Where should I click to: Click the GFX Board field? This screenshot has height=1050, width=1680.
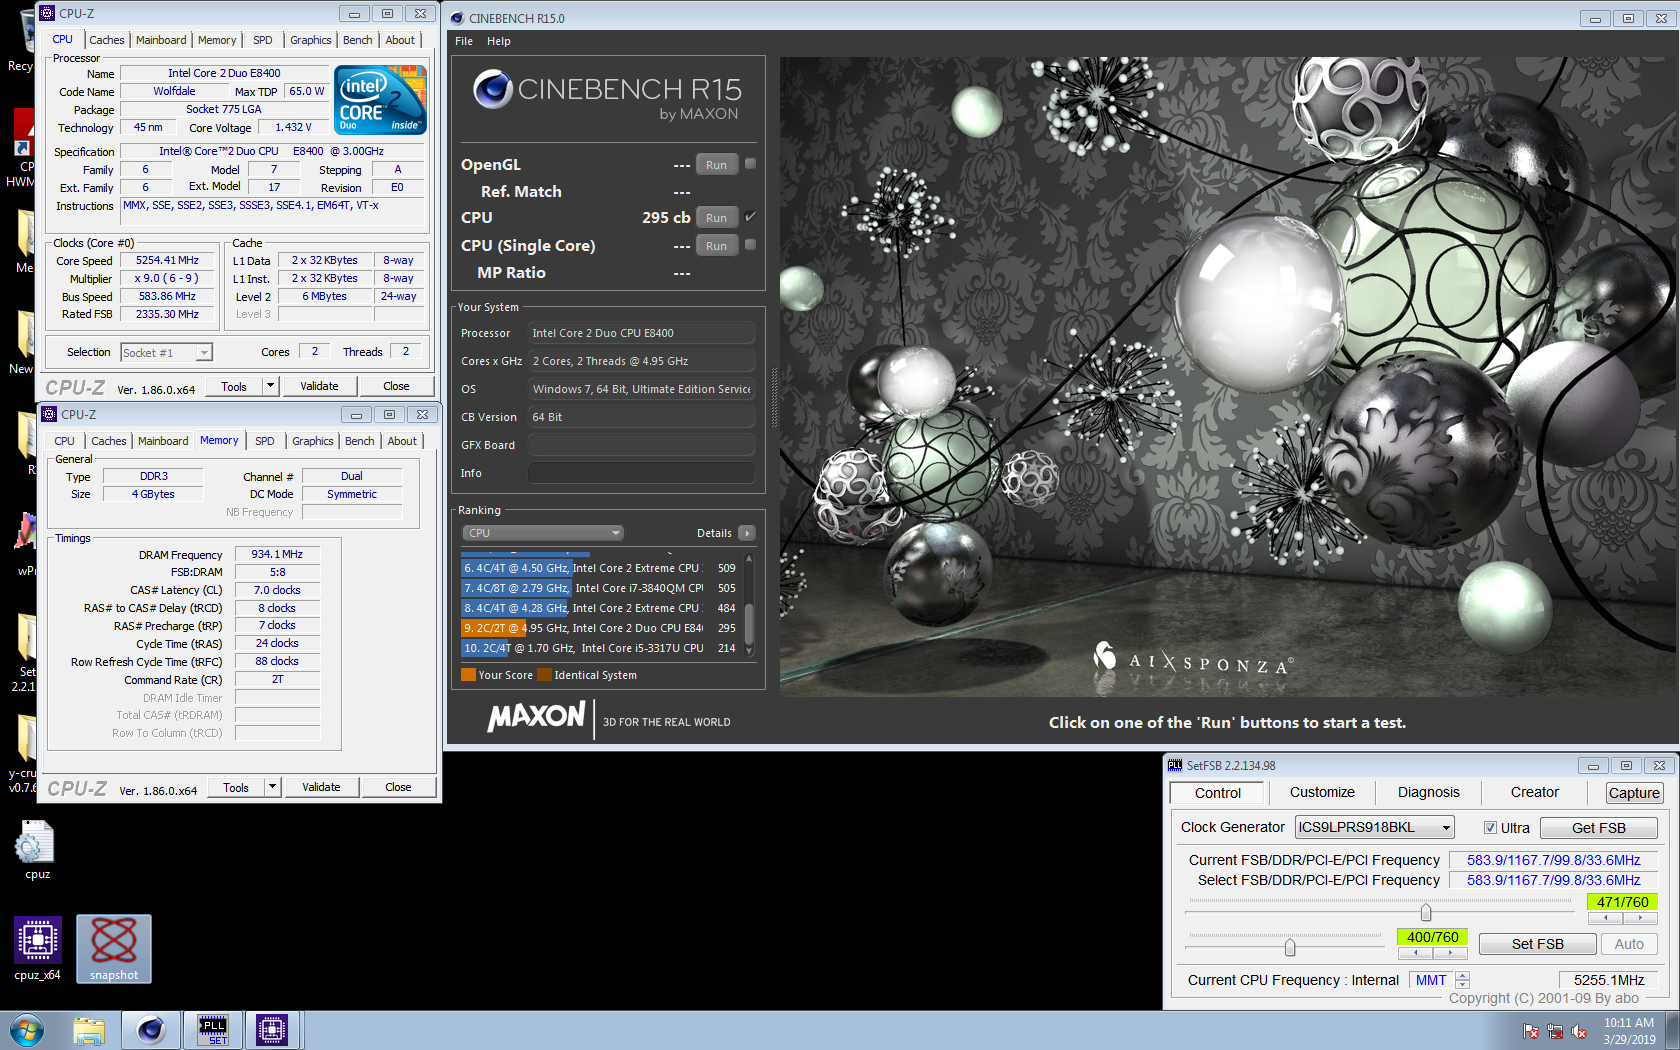641,445
